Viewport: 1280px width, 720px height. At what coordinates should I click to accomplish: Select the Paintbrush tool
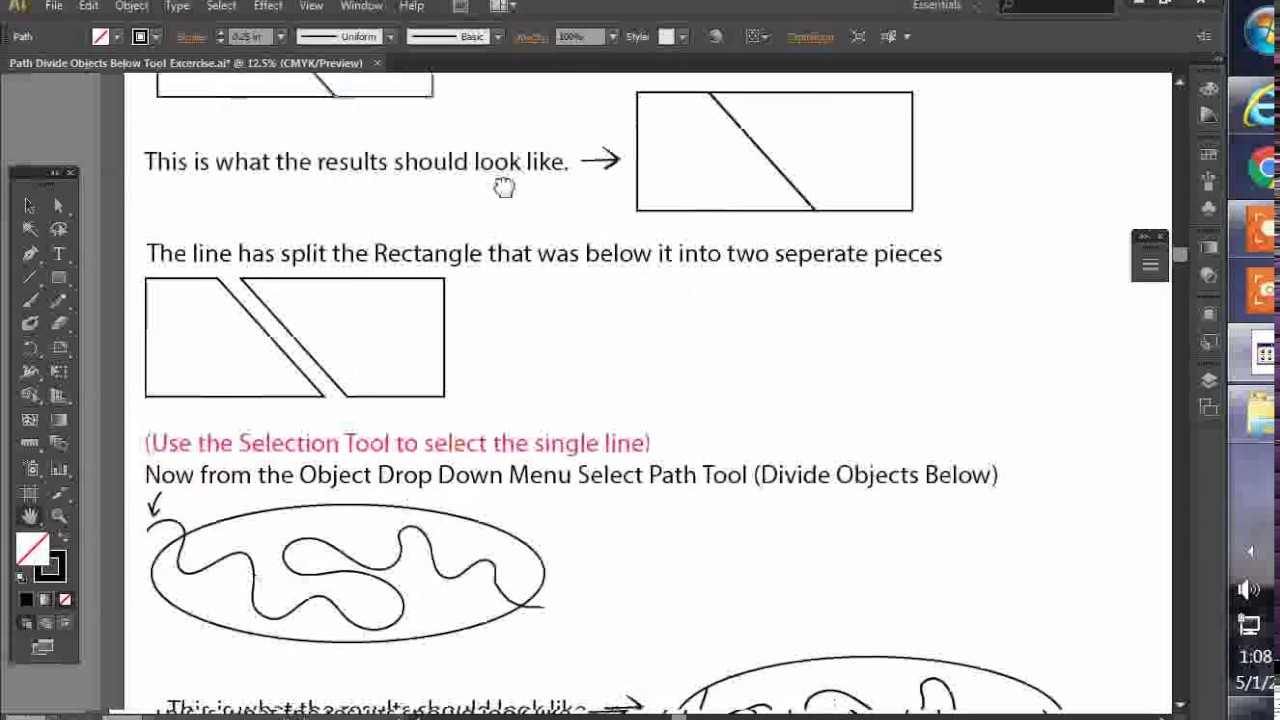(x=30, y=301)
